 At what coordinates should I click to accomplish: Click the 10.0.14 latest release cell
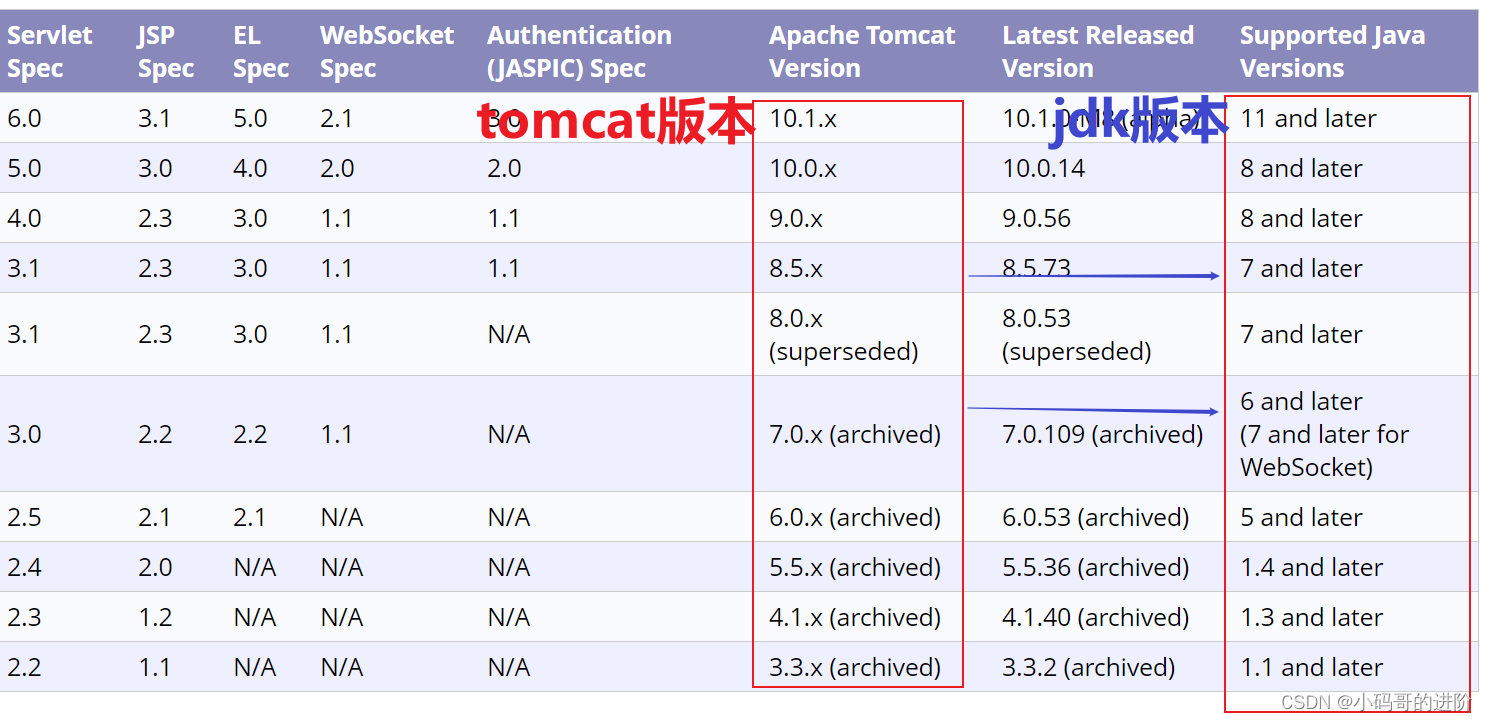(1044, 168)
